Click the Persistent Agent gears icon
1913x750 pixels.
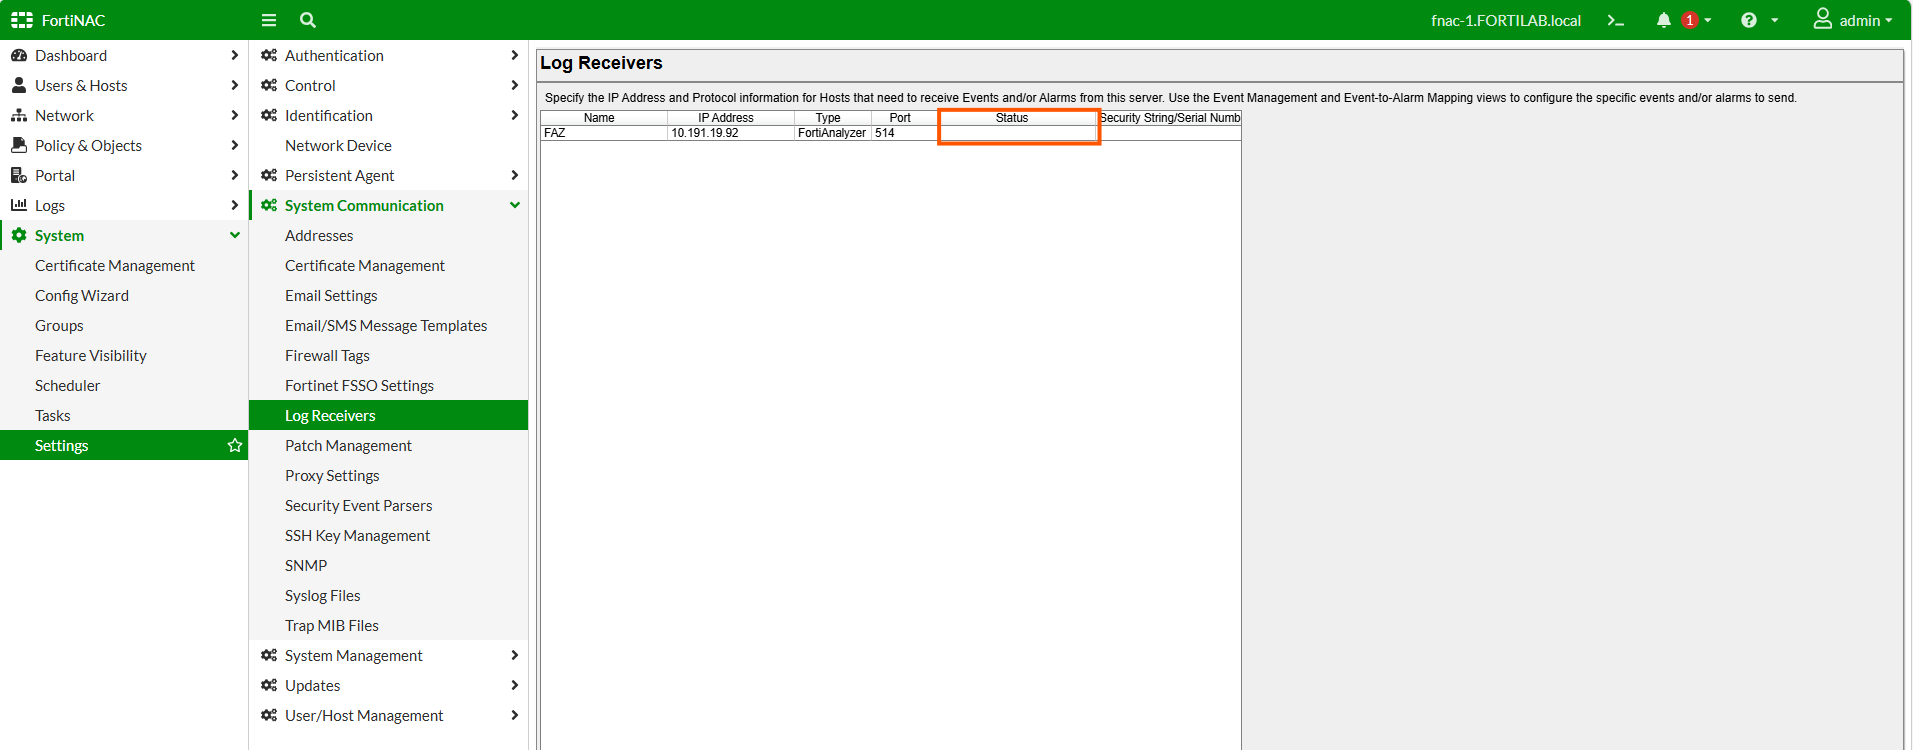pos(269,176)
